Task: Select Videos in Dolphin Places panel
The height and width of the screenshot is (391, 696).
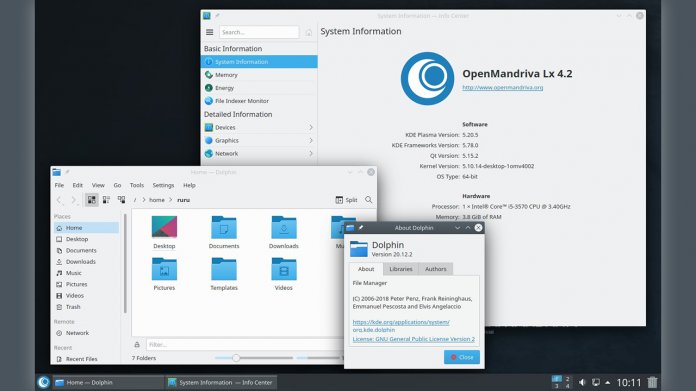Action: 86,296
